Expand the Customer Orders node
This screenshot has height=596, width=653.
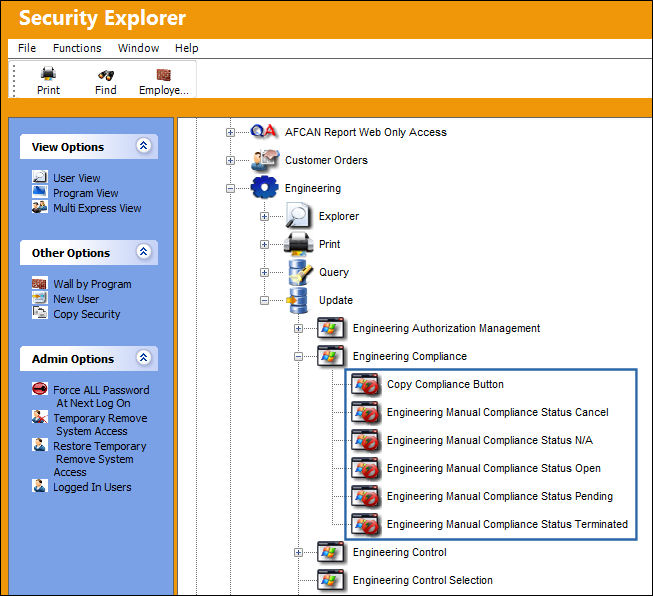230,160
